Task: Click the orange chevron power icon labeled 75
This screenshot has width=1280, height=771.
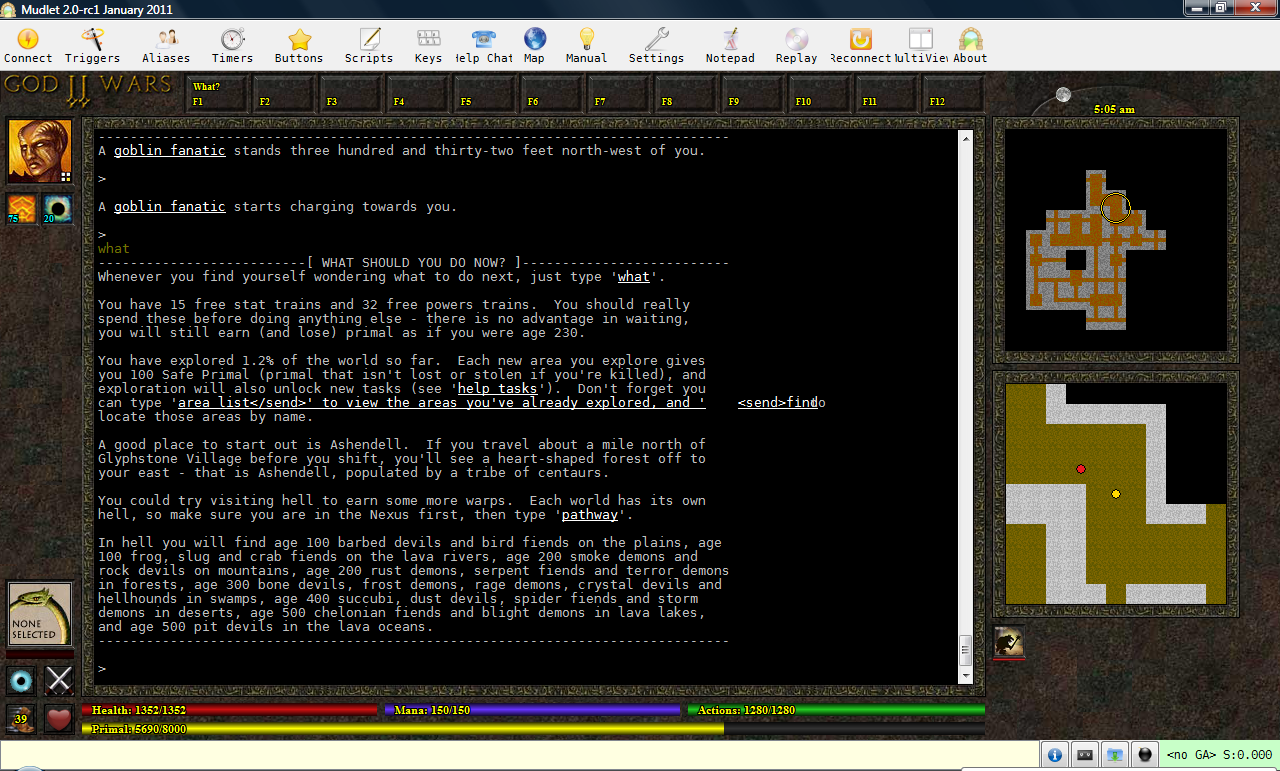Action: coord(22,209)
